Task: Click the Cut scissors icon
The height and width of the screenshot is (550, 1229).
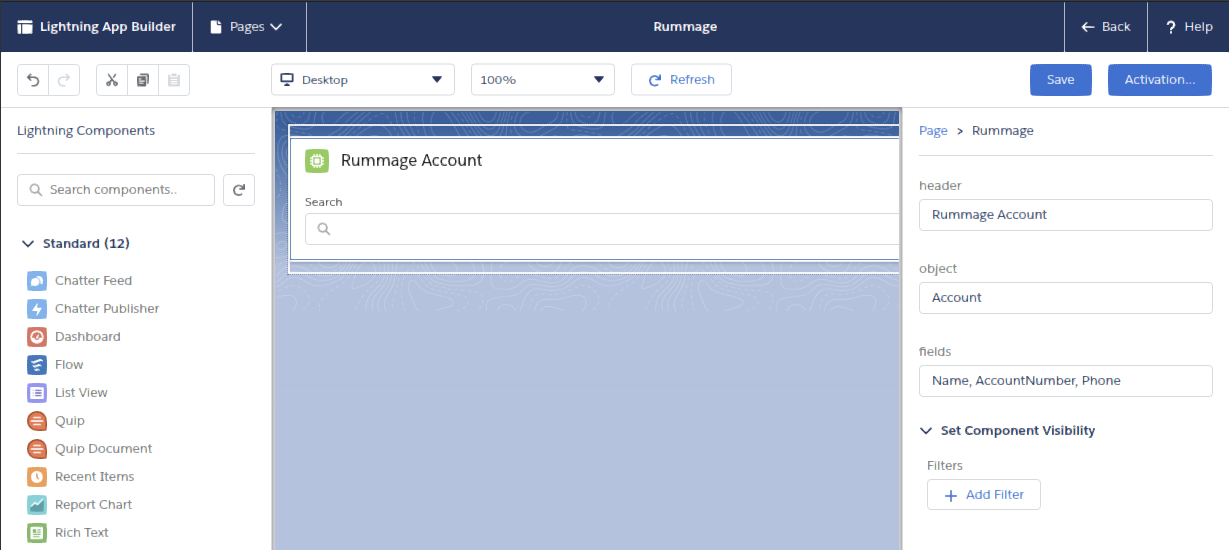Action: coord(112,80)
